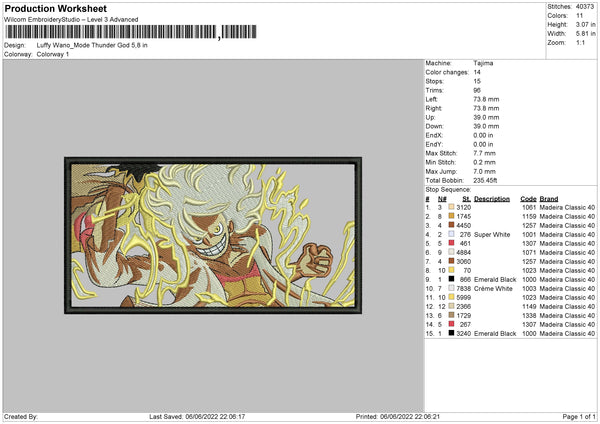
Task: Select the orange swatch for stop 2 (1745)
Action: coord(452,216)
